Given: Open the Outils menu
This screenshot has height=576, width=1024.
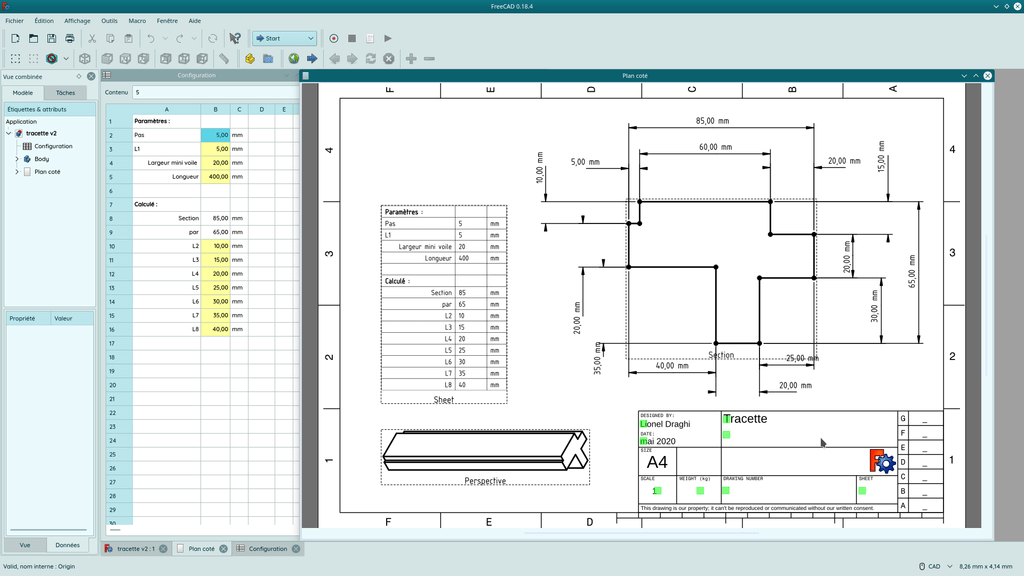Looking at the screenshot, I should click(110, 21).
